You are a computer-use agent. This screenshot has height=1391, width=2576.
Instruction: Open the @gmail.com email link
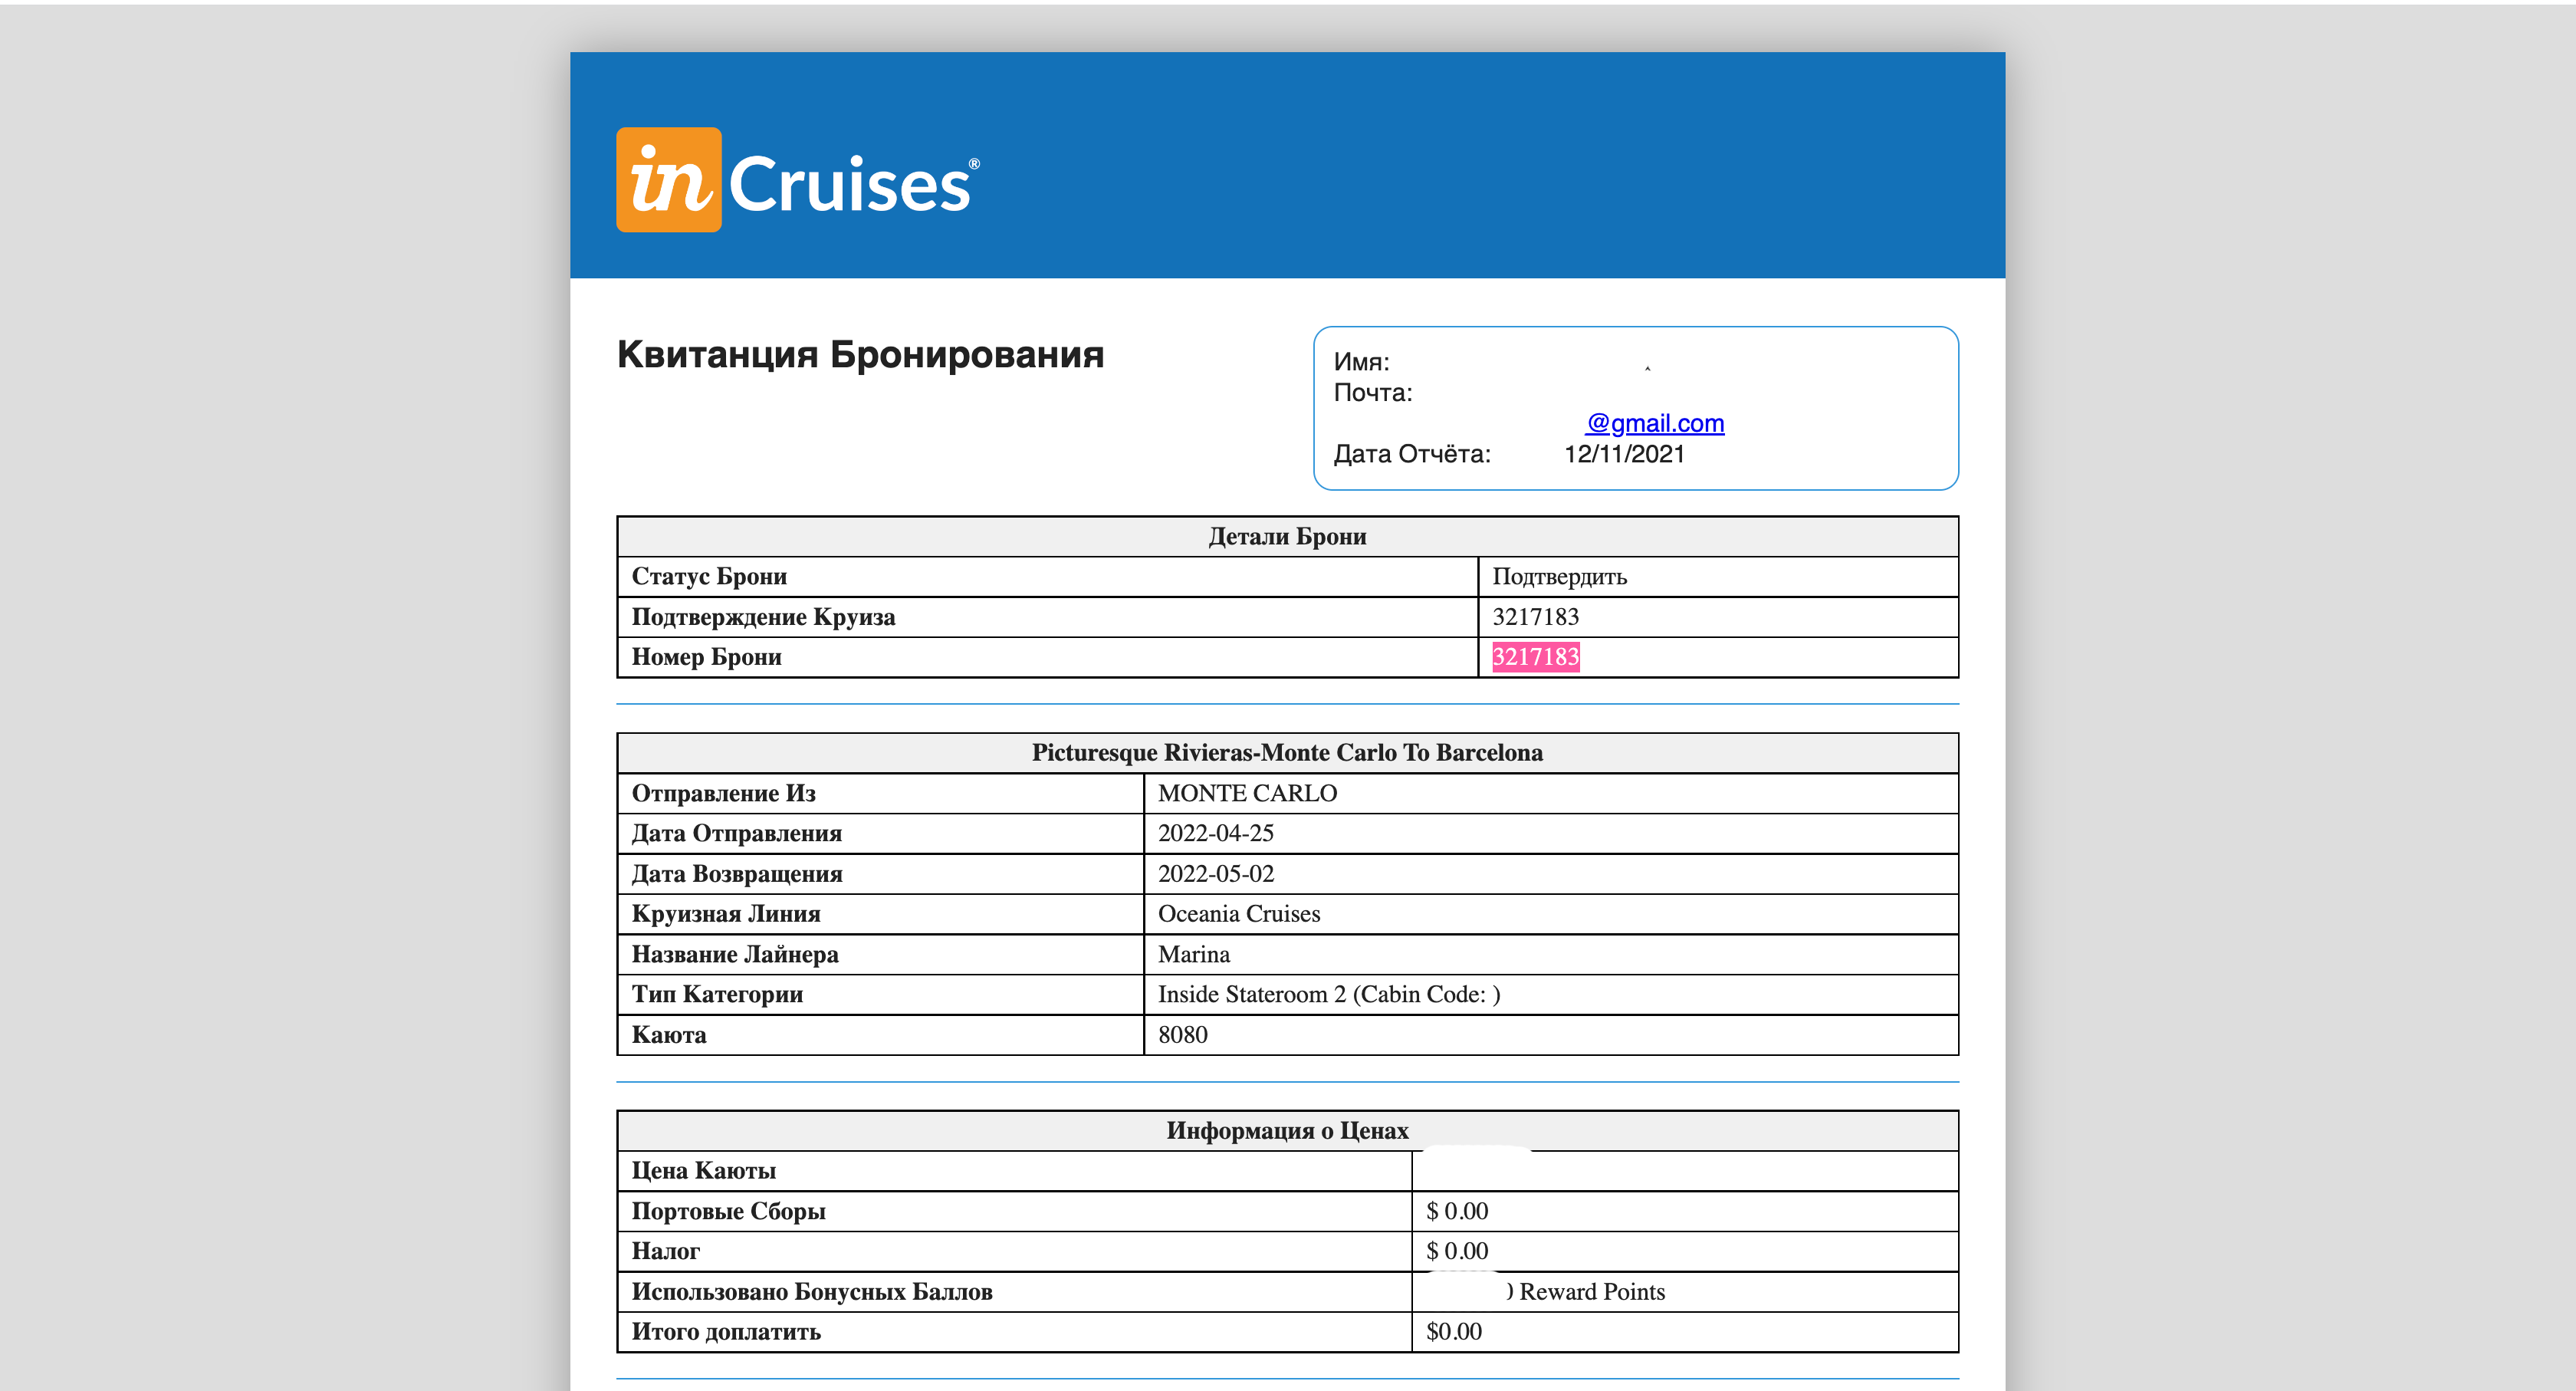(1655, 424)
